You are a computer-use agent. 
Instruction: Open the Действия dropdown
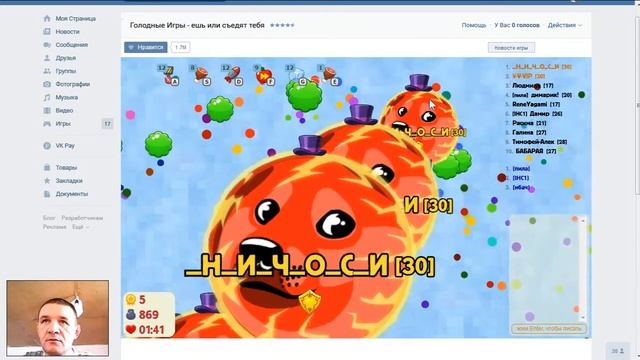565,25
